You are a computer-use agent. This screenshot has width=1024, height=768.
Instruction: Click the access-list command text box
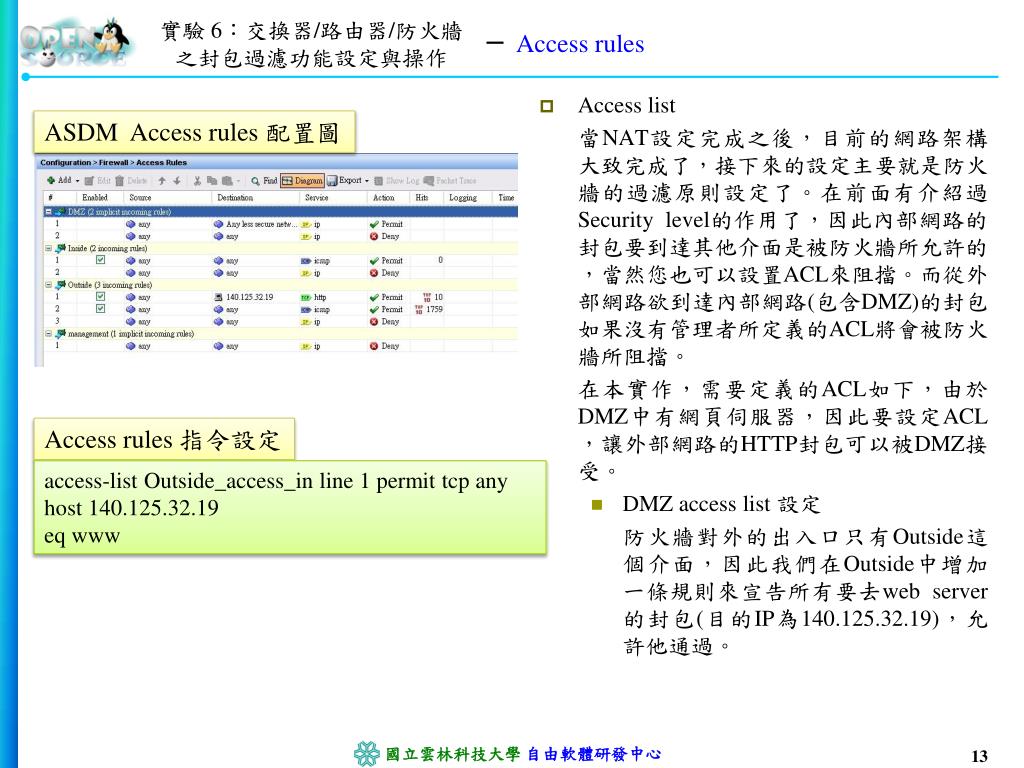click(x=290, y=508)
